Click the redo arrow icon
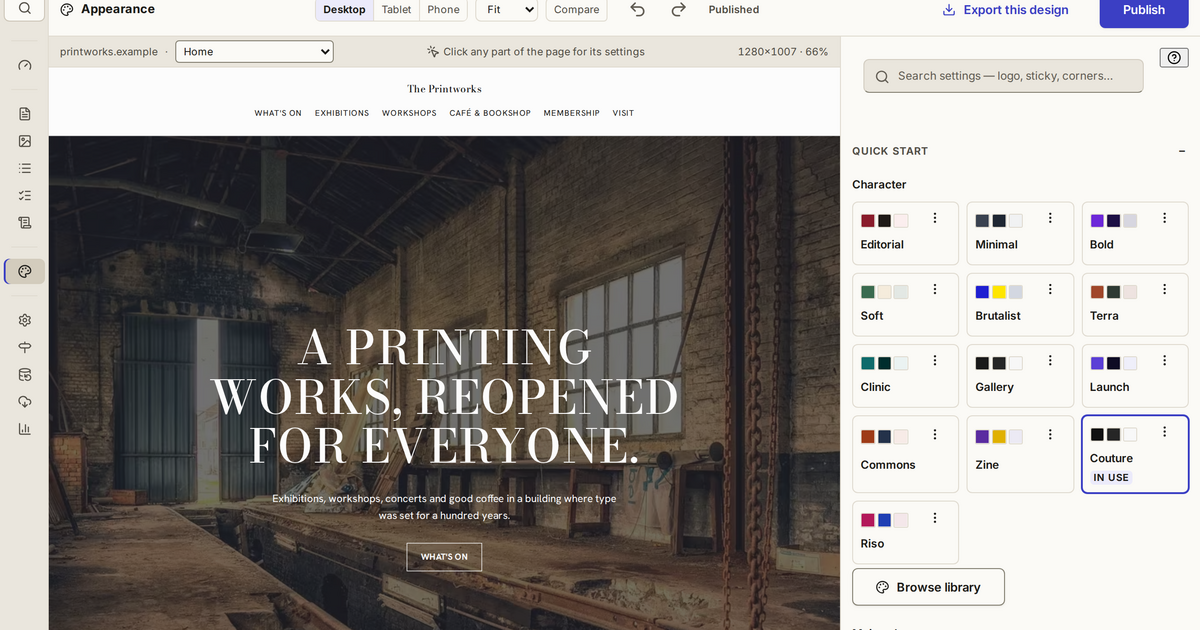The height and width of the screenshot is (630, 1200). [678, 9]
